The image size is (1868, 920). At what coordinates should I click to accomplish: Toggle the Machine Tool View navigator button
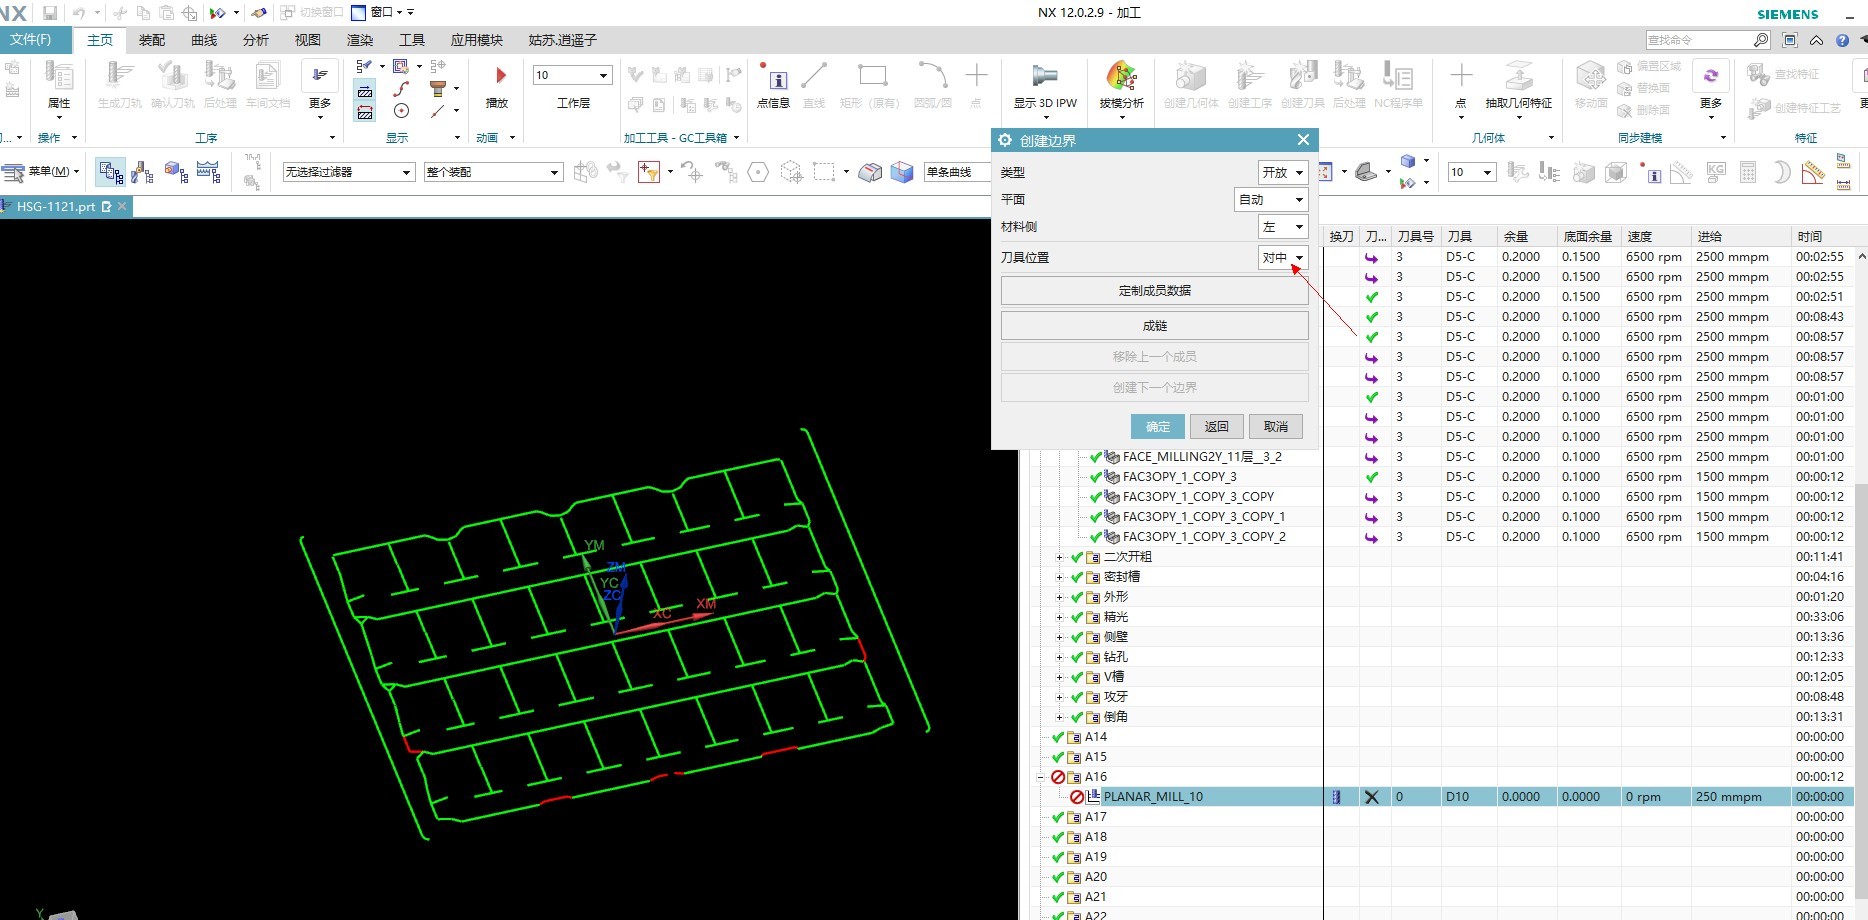(143, 172)
